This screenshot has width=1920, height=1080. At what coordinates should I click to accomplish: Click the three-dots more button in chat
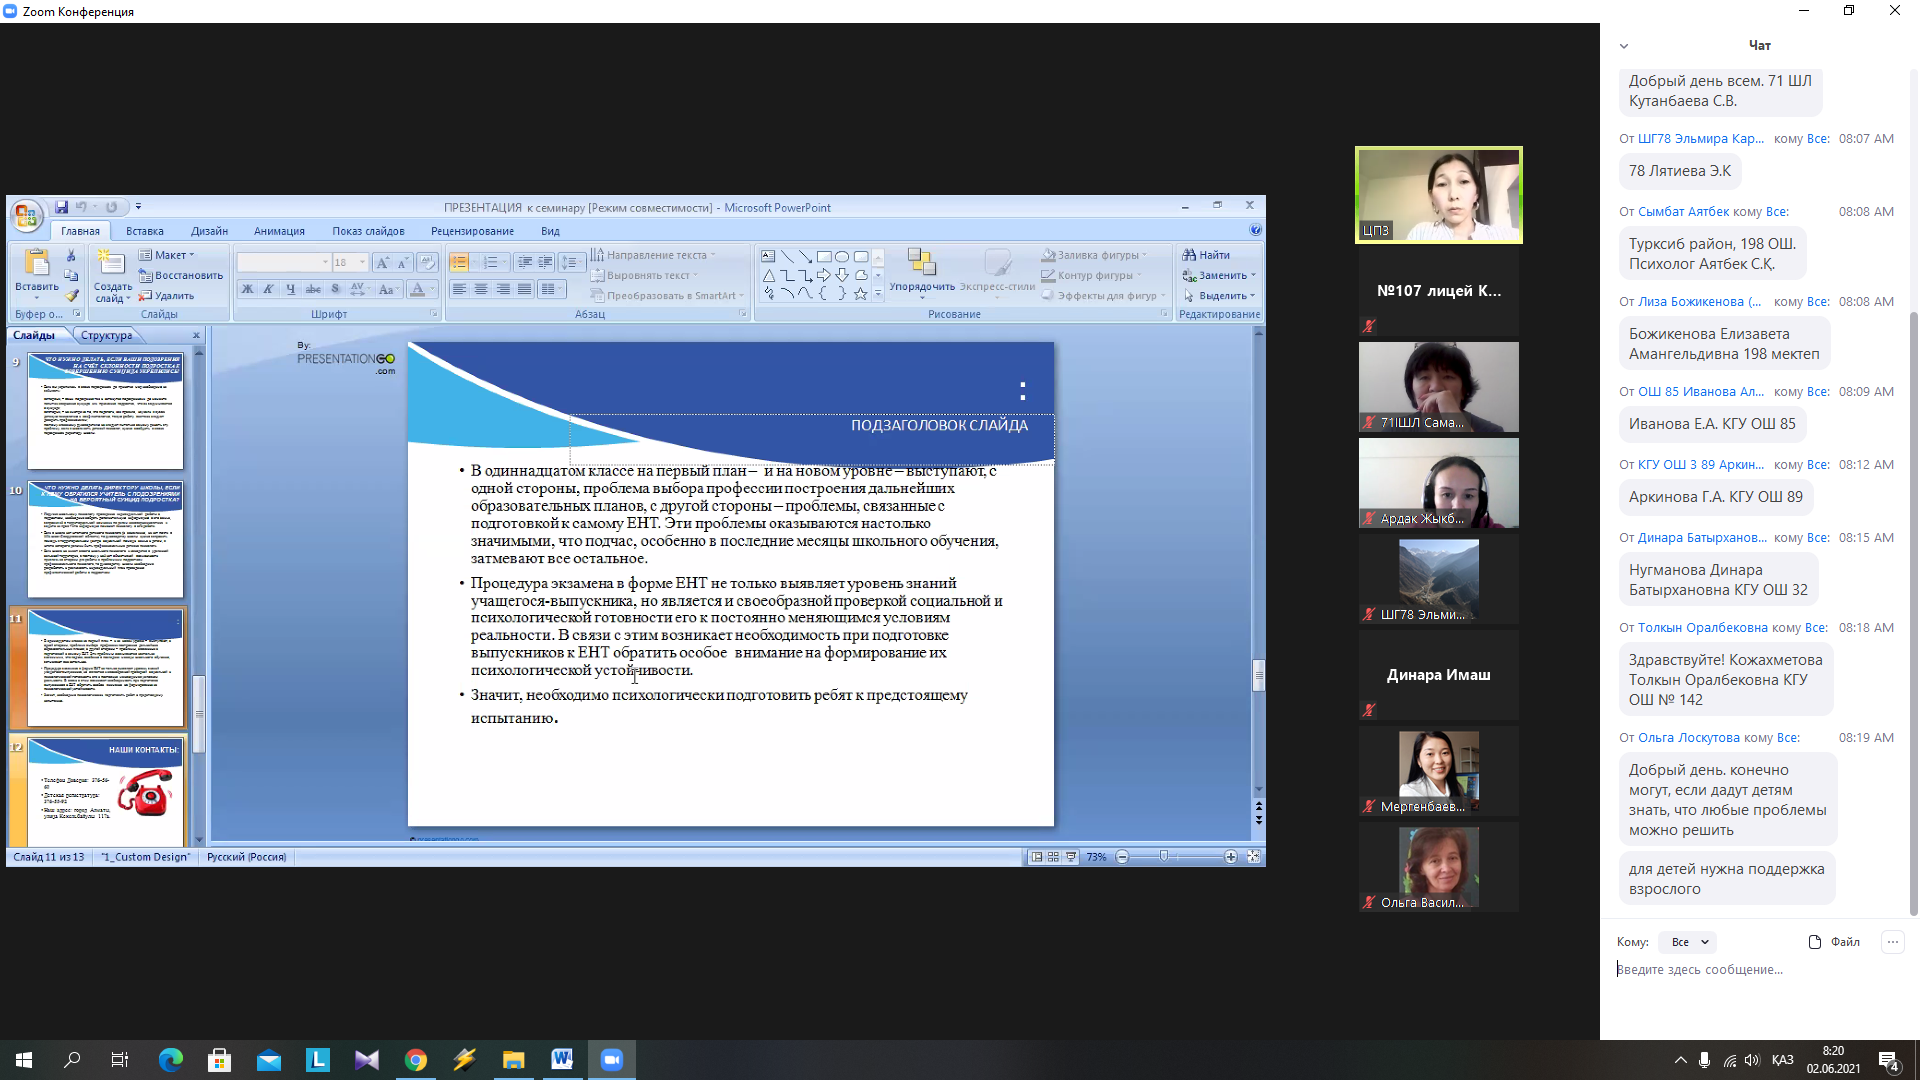coord(1892,942)
